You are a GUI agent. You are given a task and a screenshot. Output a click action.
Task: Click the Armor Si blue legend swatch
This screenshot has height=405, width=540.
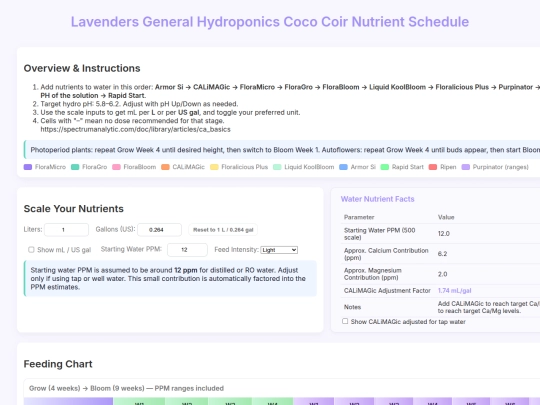[343, 167]
